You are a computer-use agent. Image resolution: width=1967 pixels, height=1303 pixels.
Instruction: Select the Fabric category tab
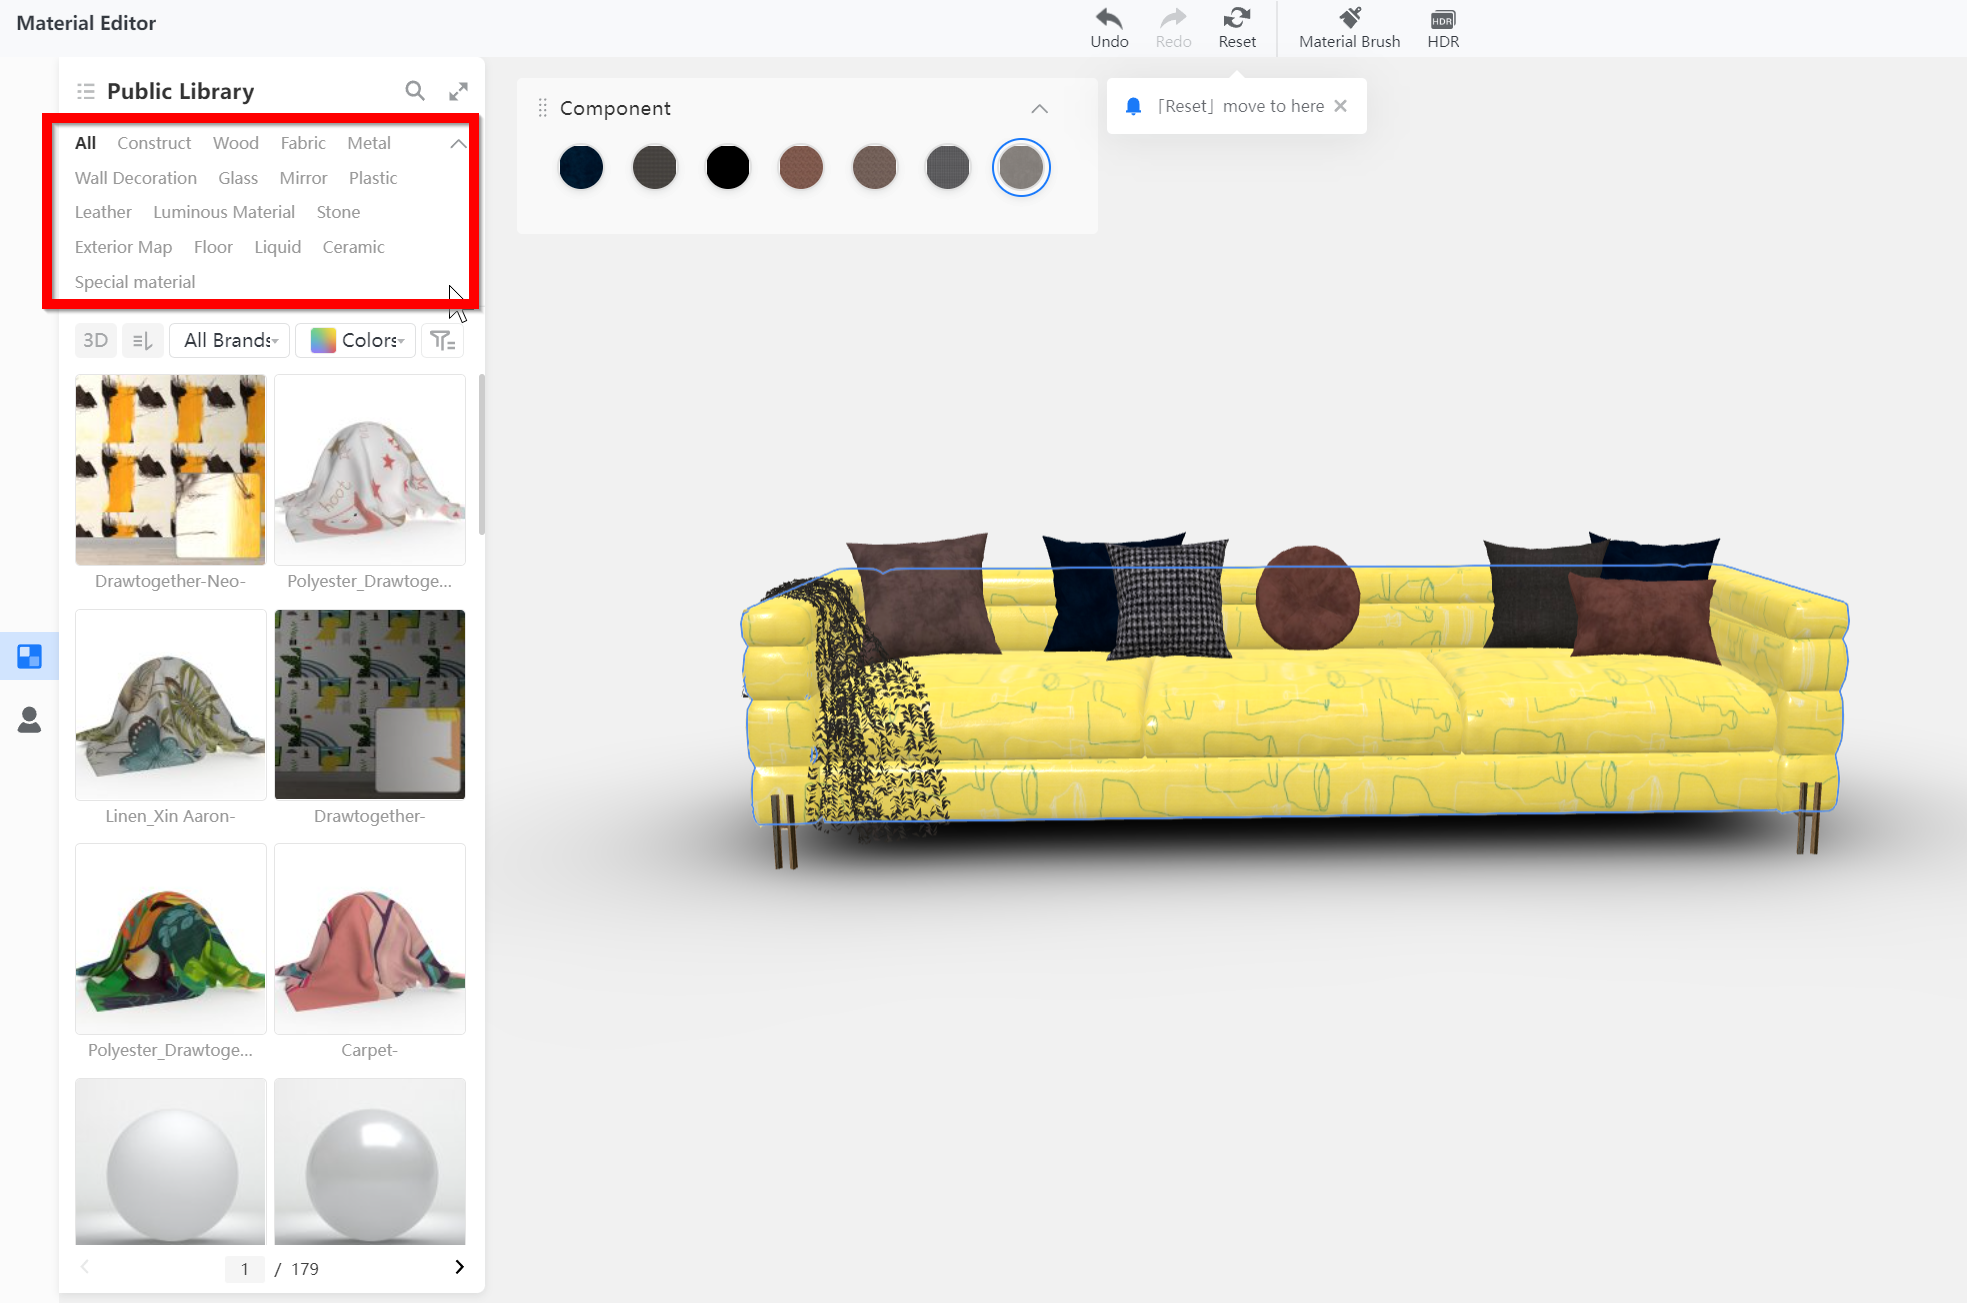[303, 143]
